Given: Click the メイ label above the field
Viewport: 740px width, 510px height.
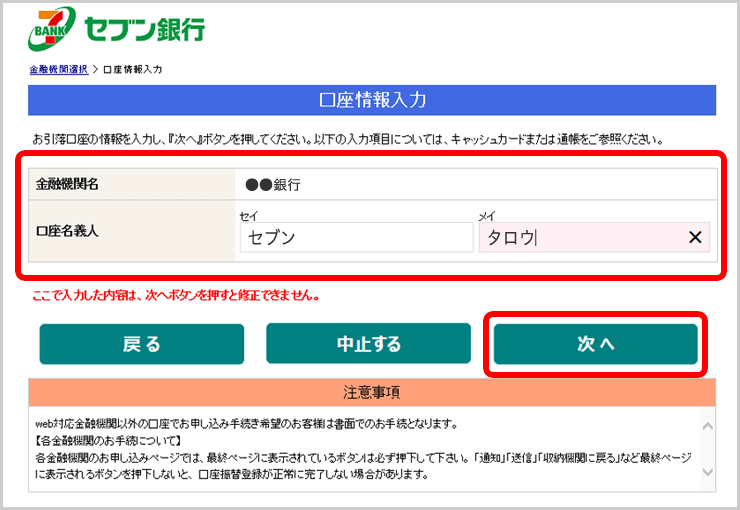Looking at the screenshot, I should pyautogui.click(x=487, y=216).
